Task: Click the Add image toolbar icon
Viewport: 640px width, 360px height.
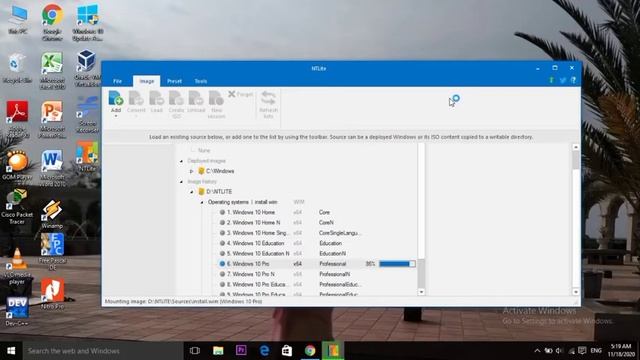Action: (x=116, y=99)
